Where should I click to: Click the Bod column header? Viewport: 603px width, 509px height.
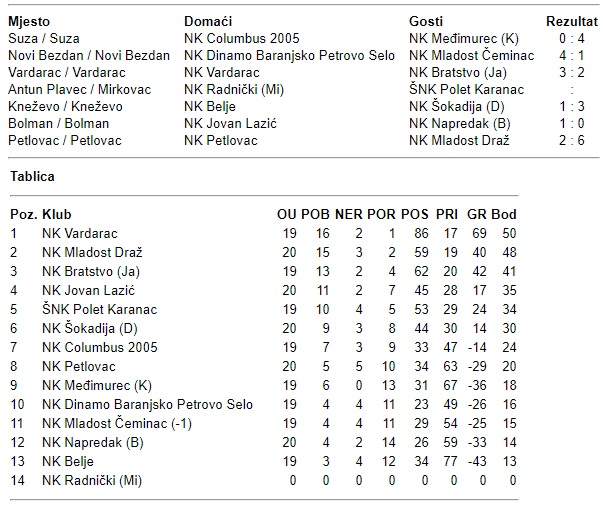[504, 214]
